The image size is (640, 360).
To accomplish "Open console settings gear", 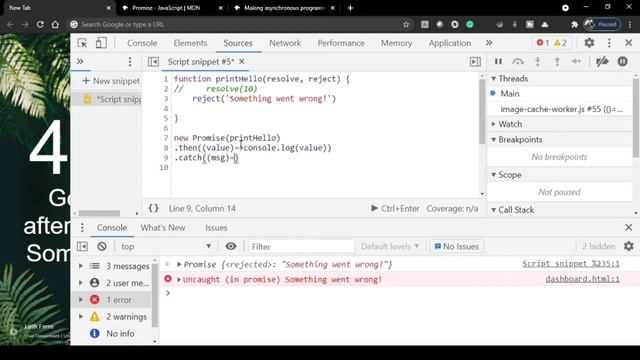I will [629, 246].
